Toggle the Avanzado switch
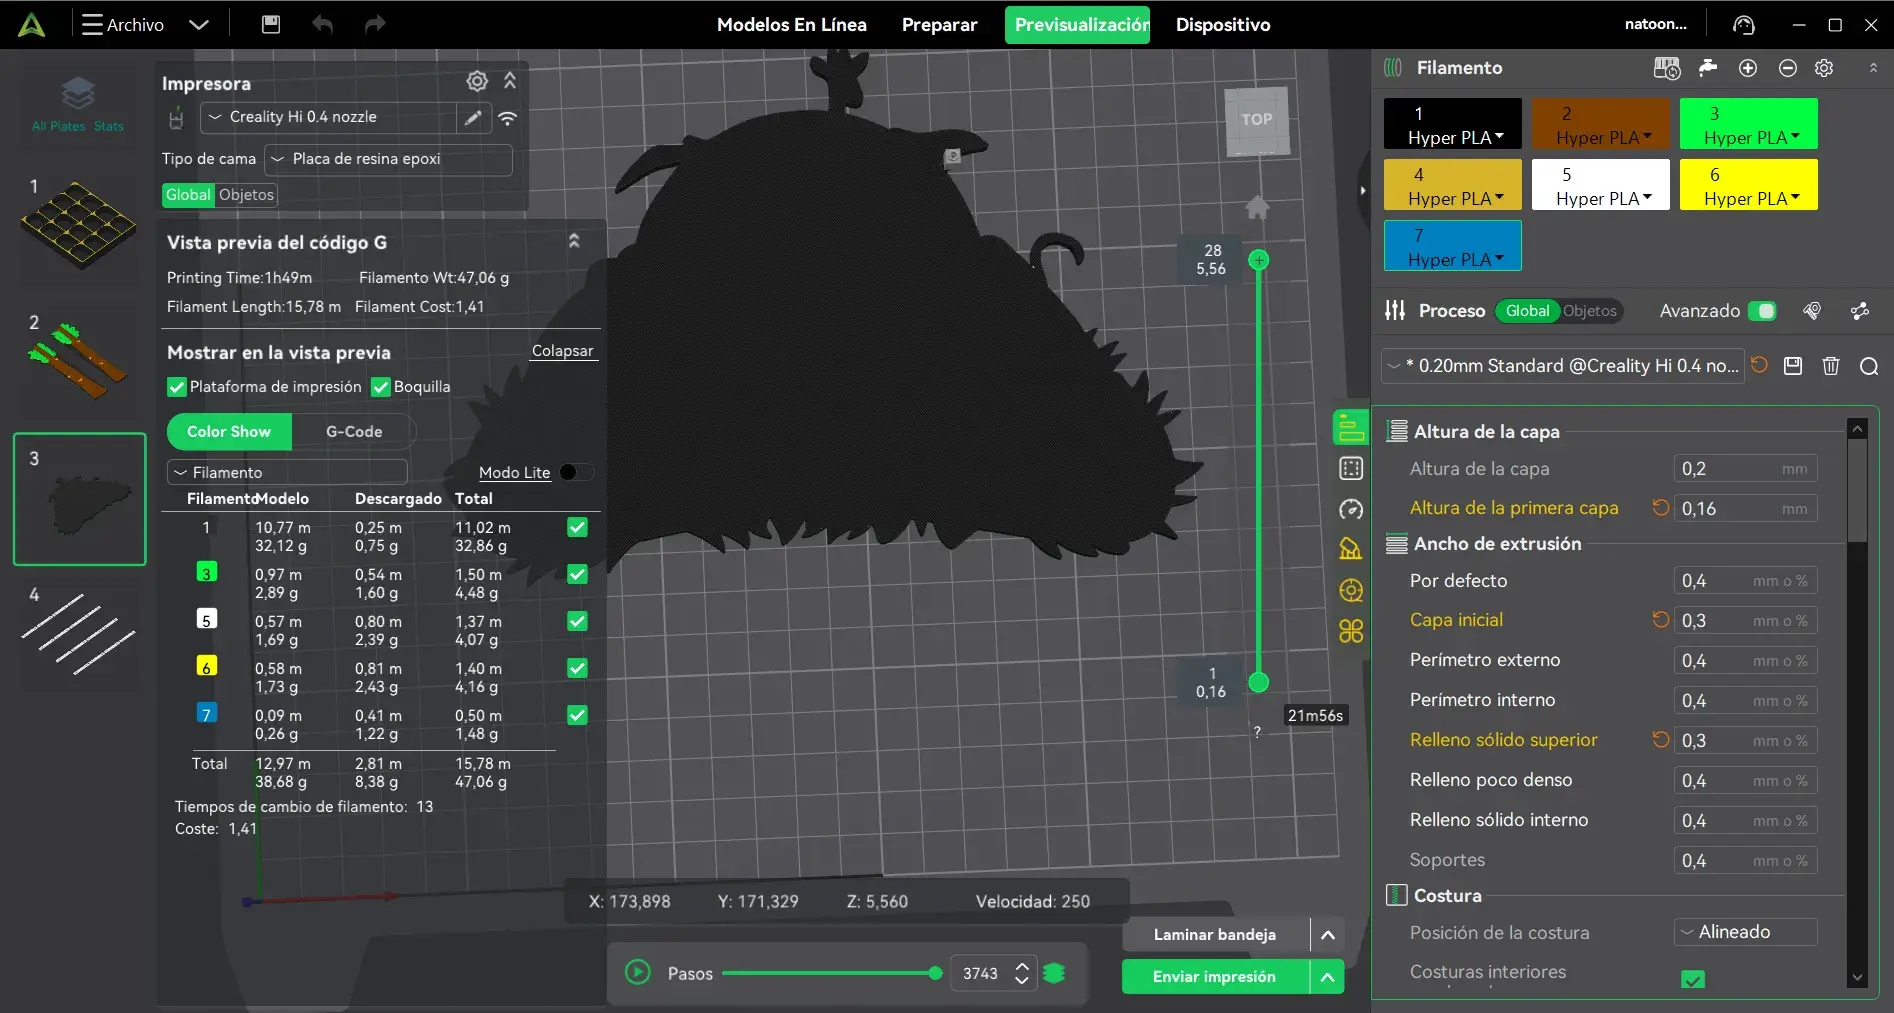The height and width of the screenshot is (1013, 1894). click(x=1762, y=311)
